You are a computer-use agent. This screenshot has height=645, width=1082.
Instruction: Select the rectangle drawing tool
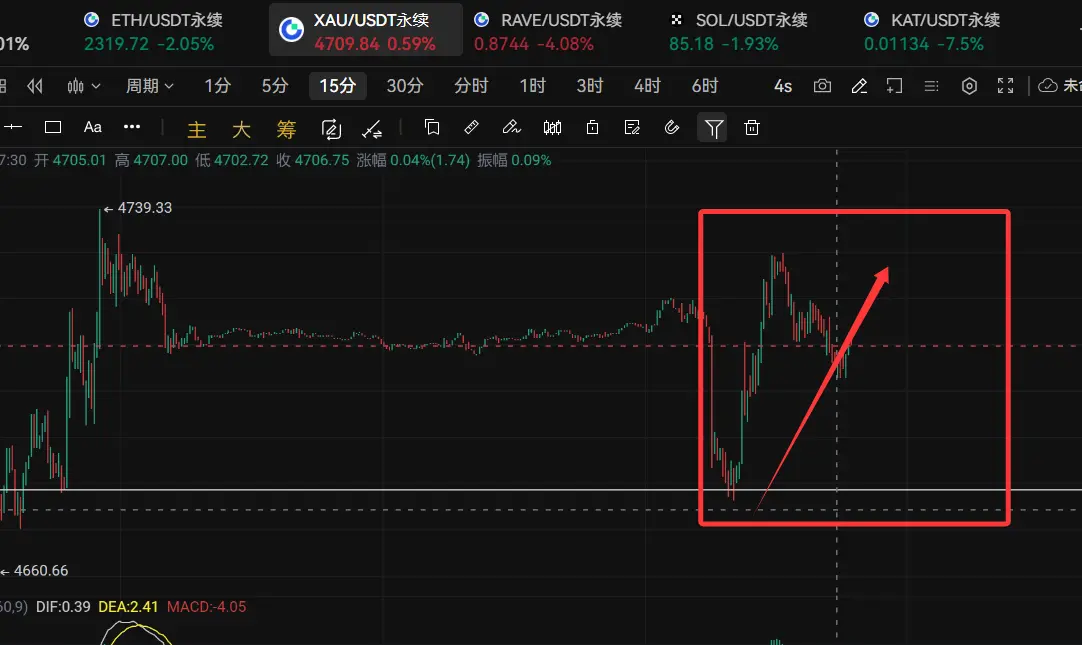52,127
